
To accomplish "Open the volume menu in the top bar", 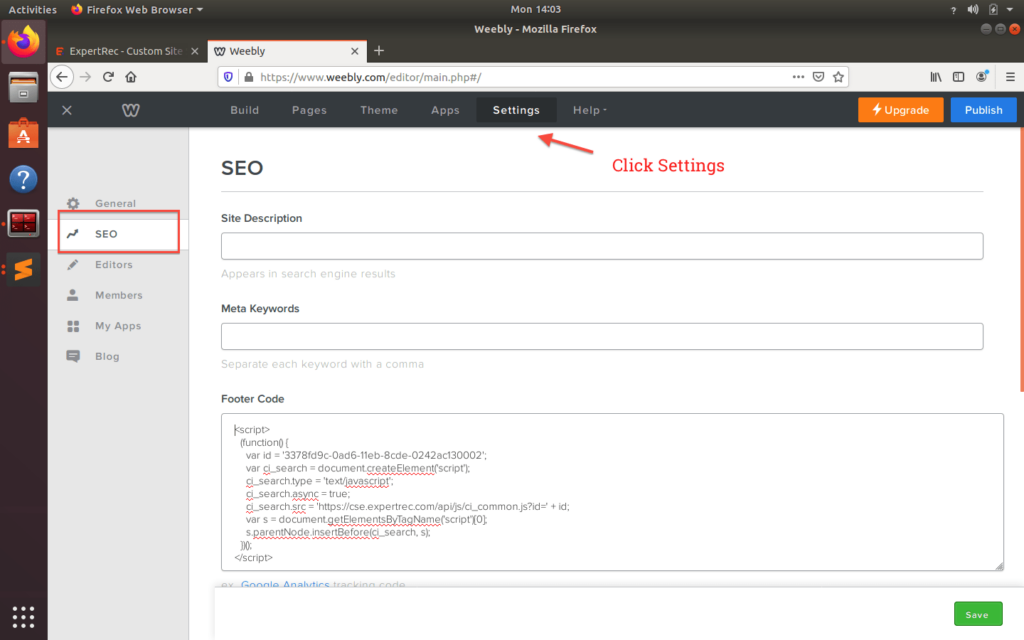I will (972, 10).
